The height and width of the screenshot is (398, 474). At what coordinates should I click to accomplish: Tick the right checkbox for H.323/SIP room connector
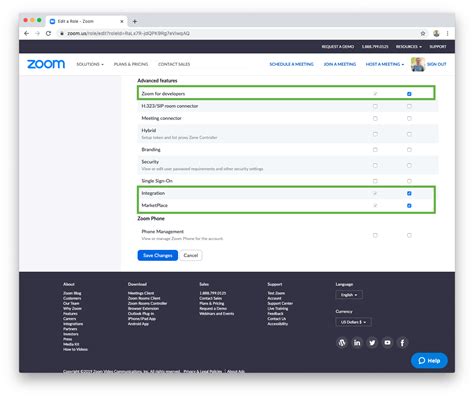pyautogui.click(x=409, y=106)
